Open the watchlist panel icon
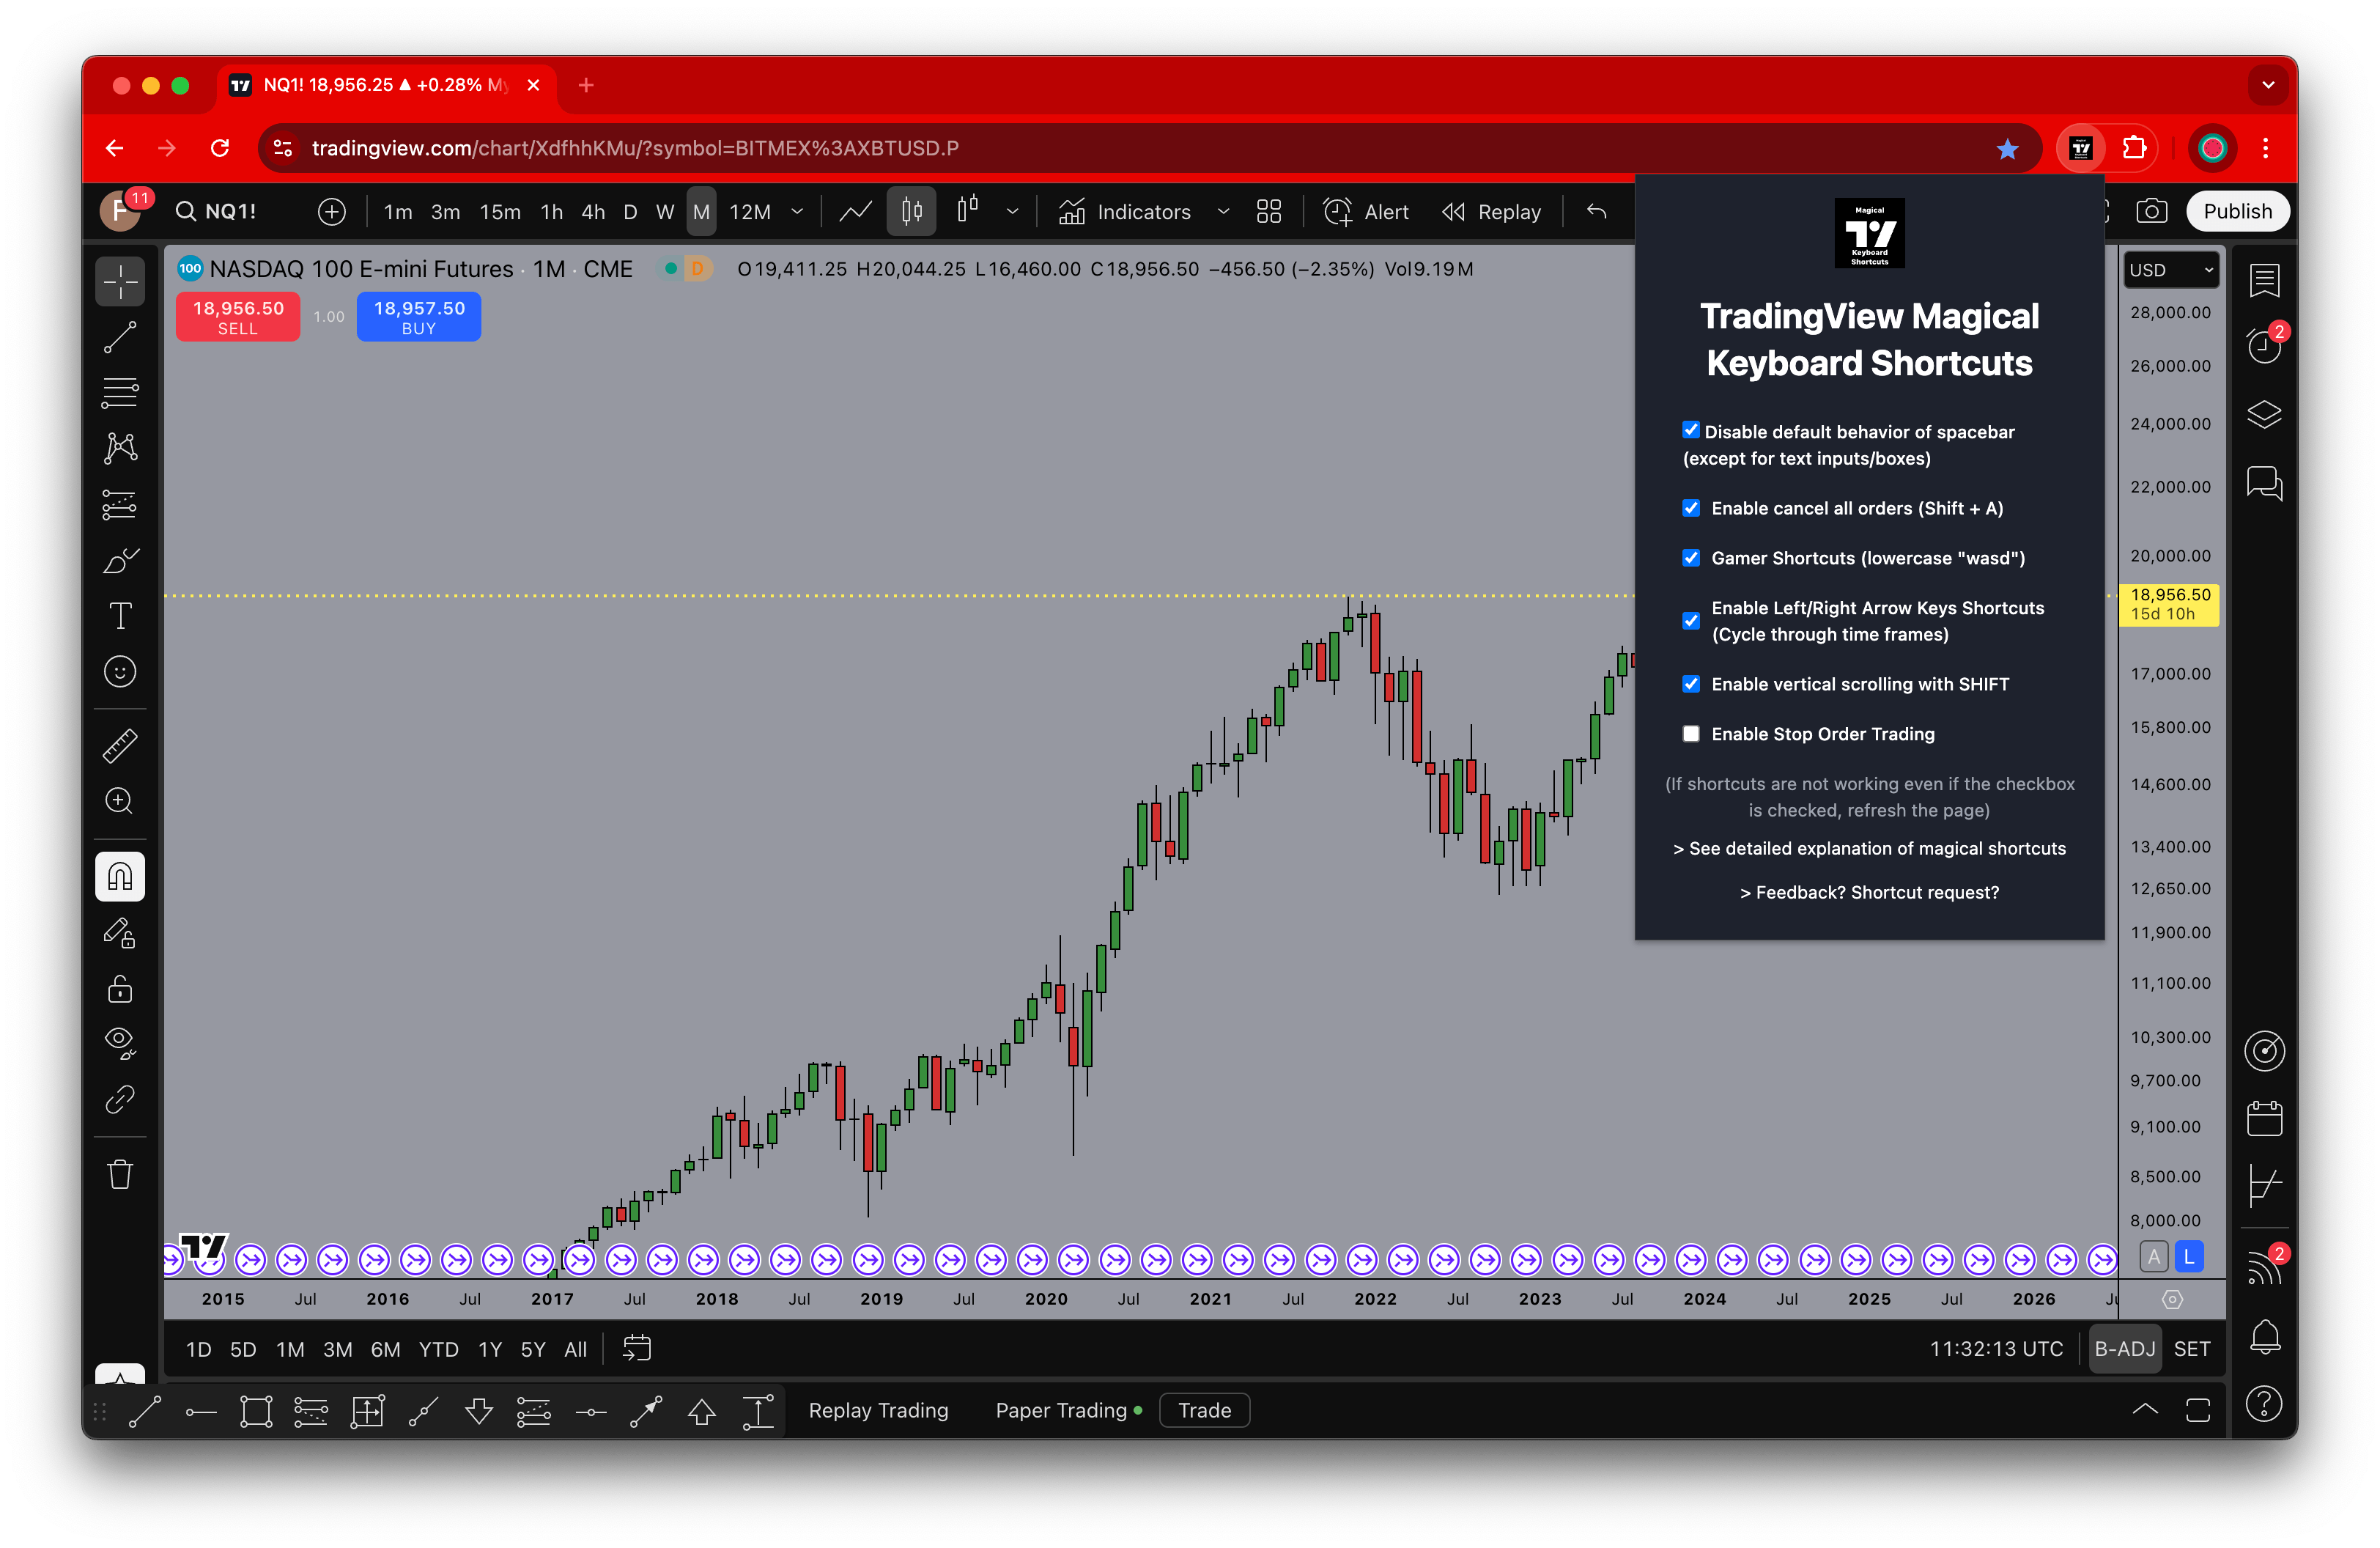This screenshot has height=1548, width=2380. point(2264,280)
